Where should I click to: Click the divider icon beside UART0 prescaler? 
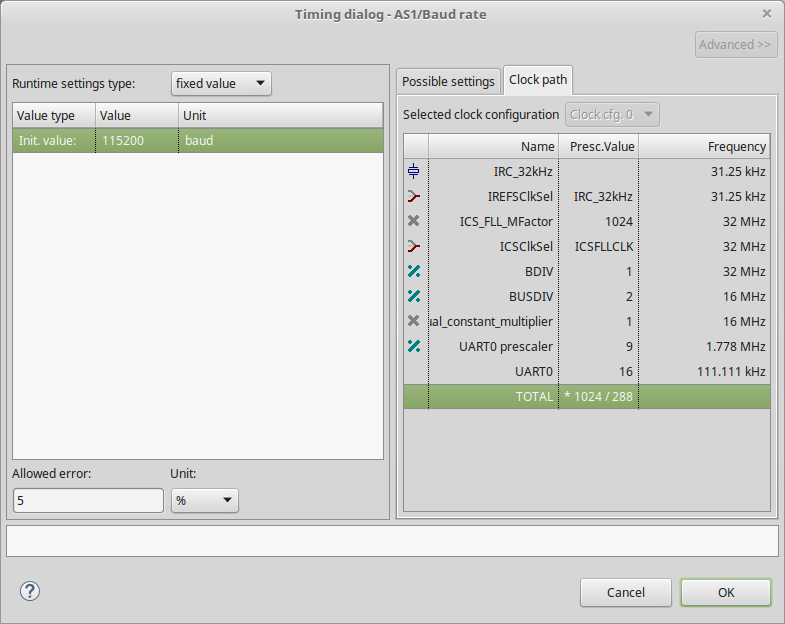[x=414, y=346]
